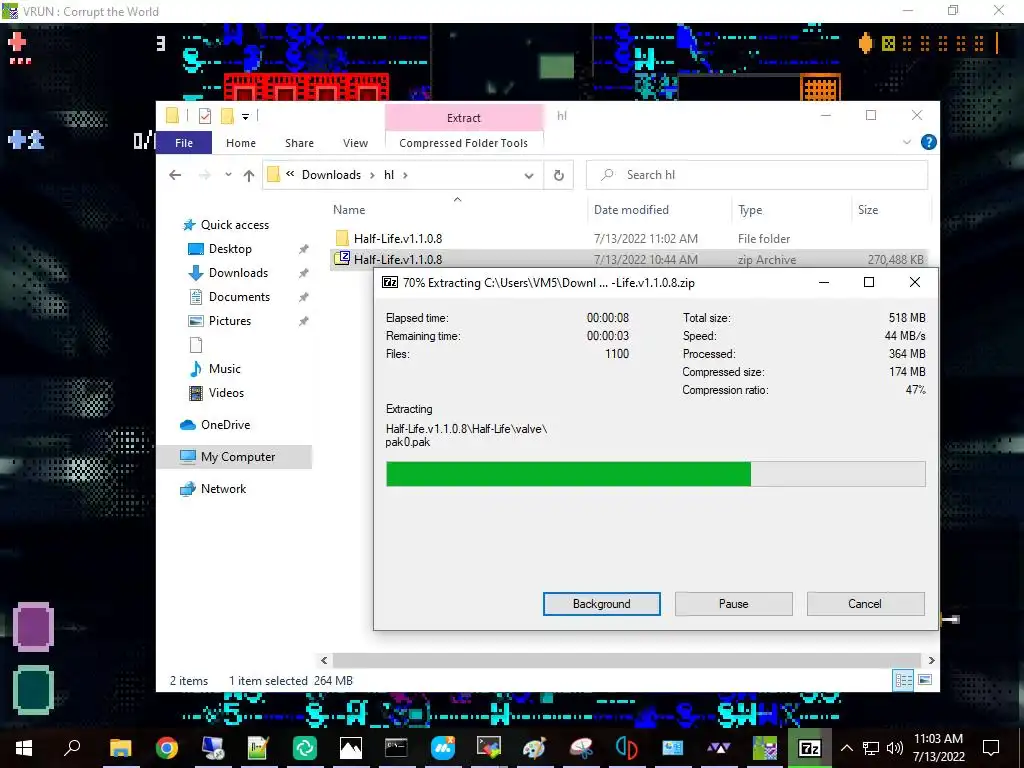Click the horizontal scrollbar in file list
This screenshot has width=1024, height=768.
tap(626, 660)
